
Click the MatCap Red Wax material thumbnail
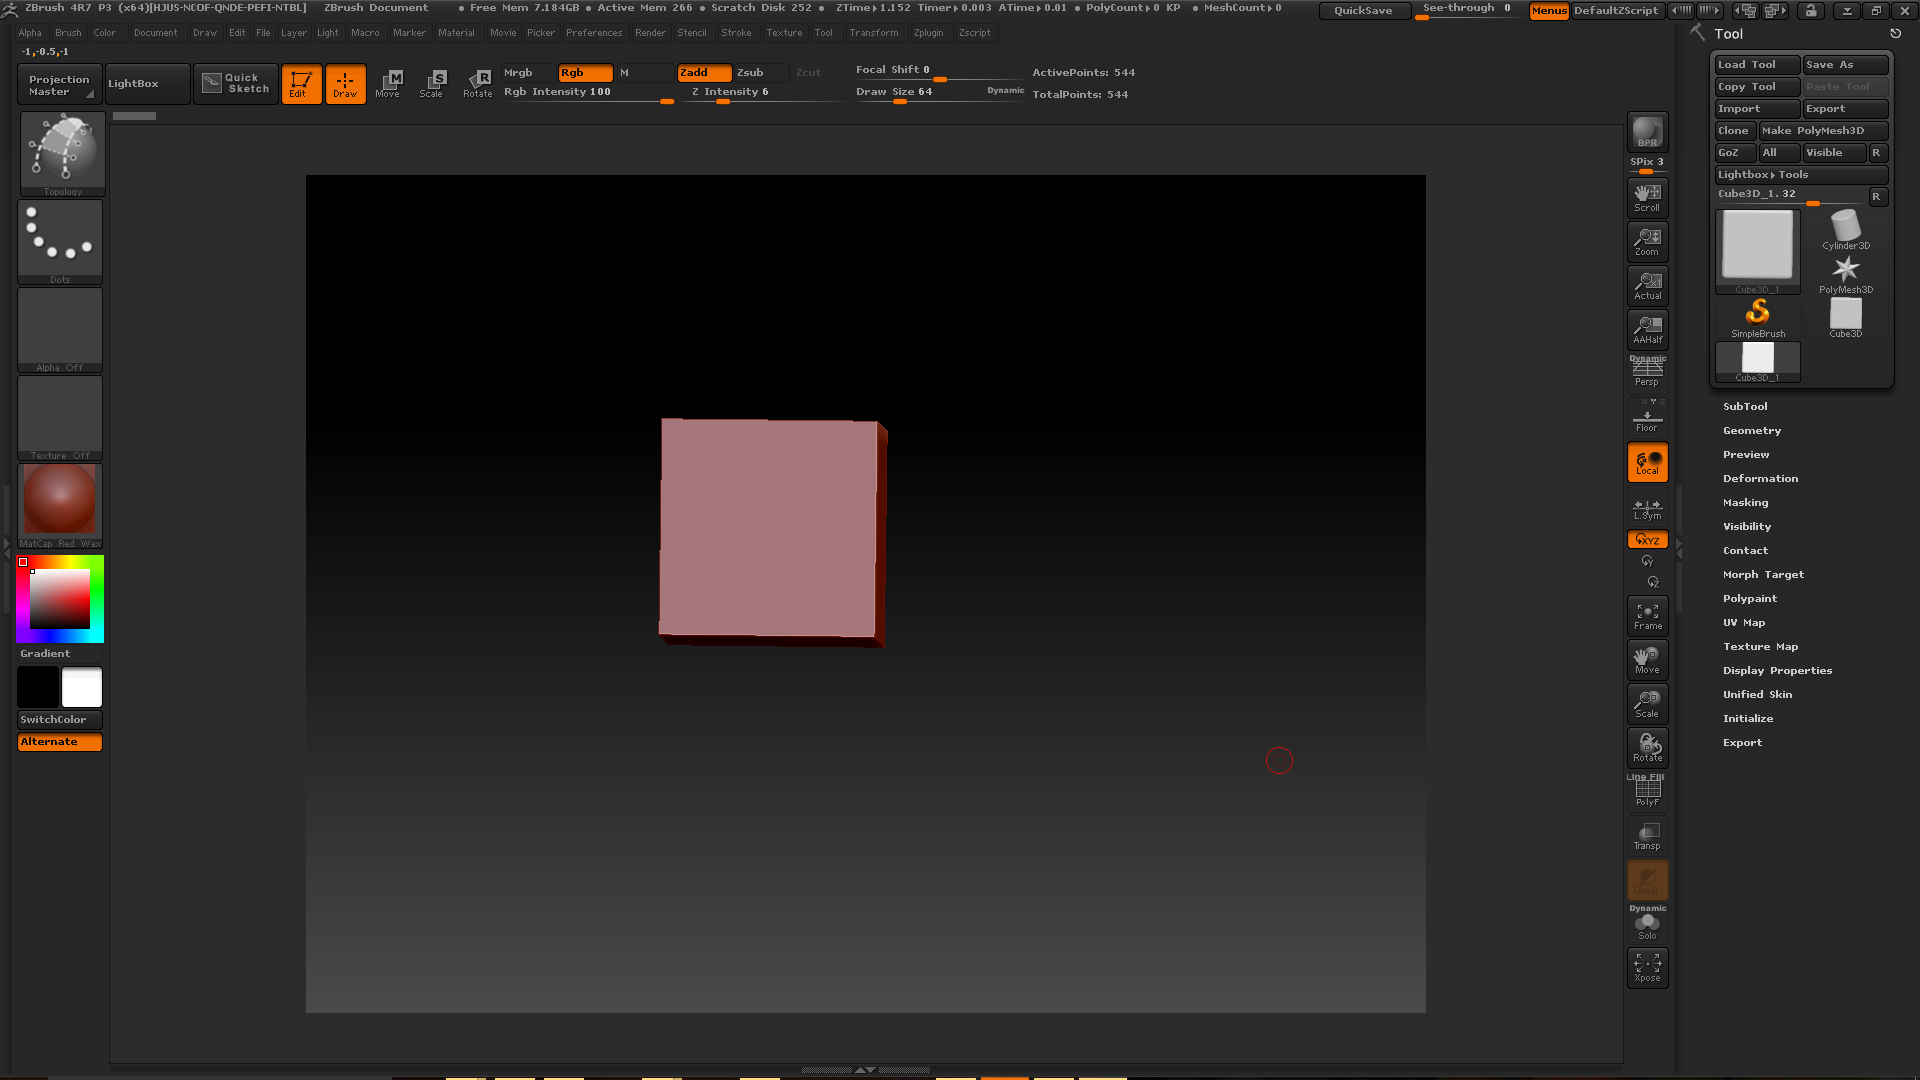pyautogui.click(x=60, y=500)
